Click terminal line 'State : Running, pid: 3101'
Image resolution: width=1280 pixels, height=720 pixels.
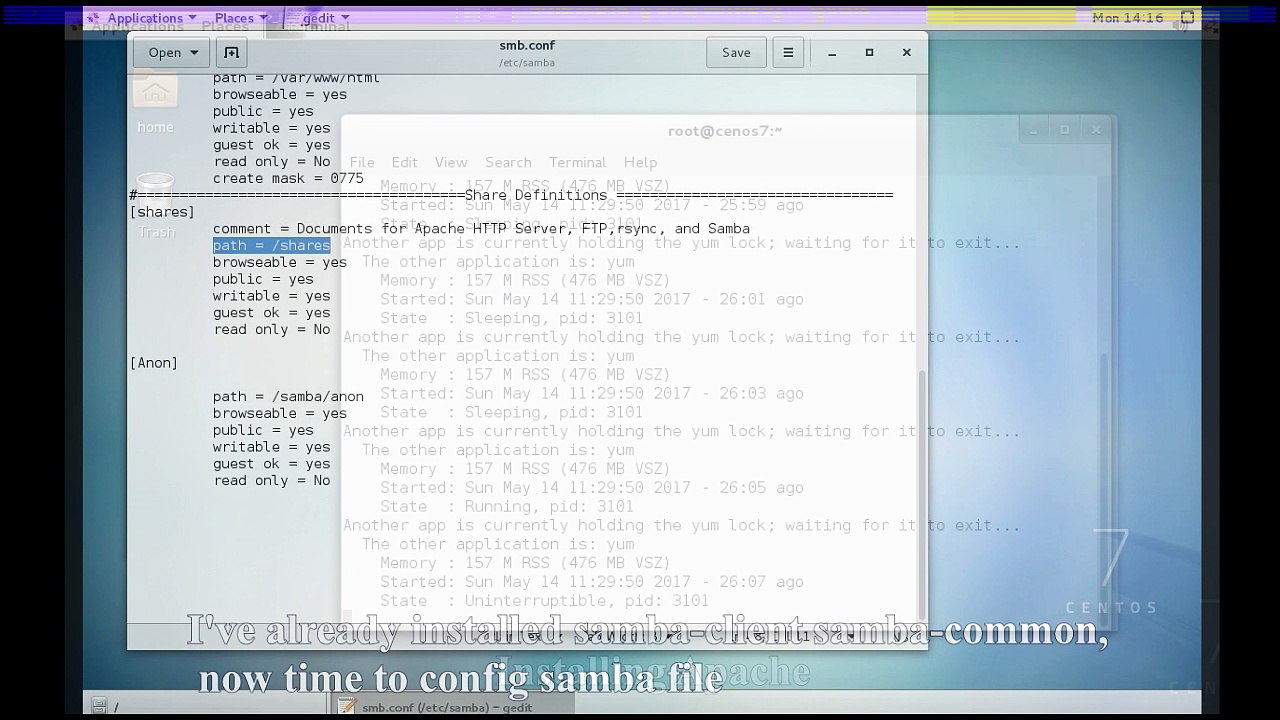click(x=506, y=506)
